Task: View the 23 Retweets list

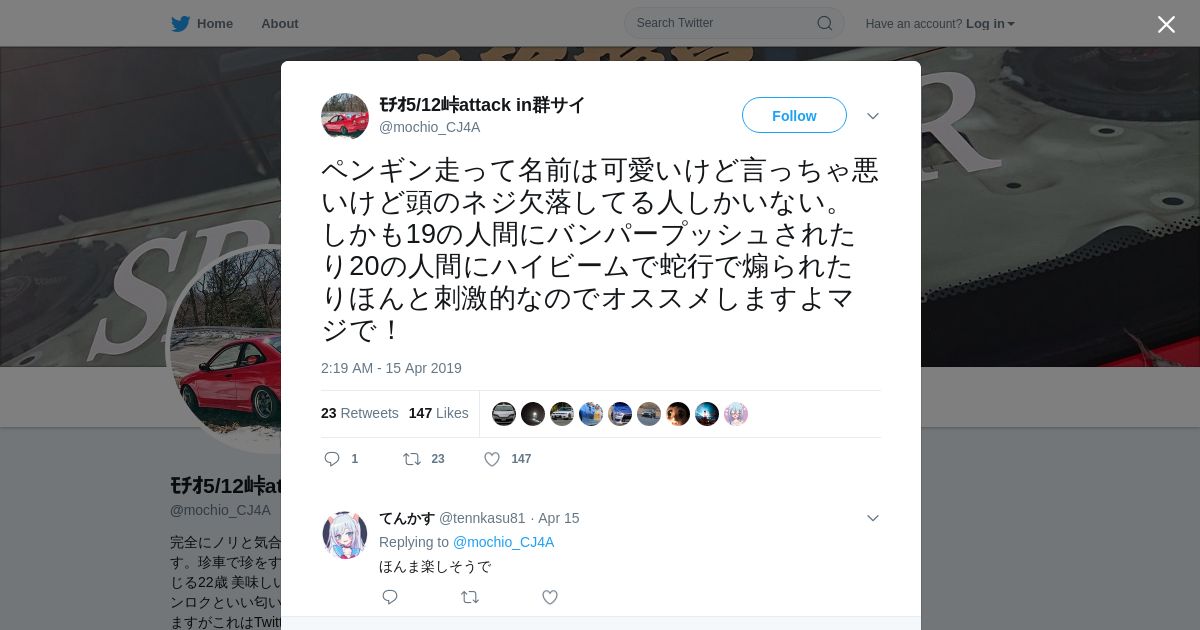Action: [x=360, y=413]
